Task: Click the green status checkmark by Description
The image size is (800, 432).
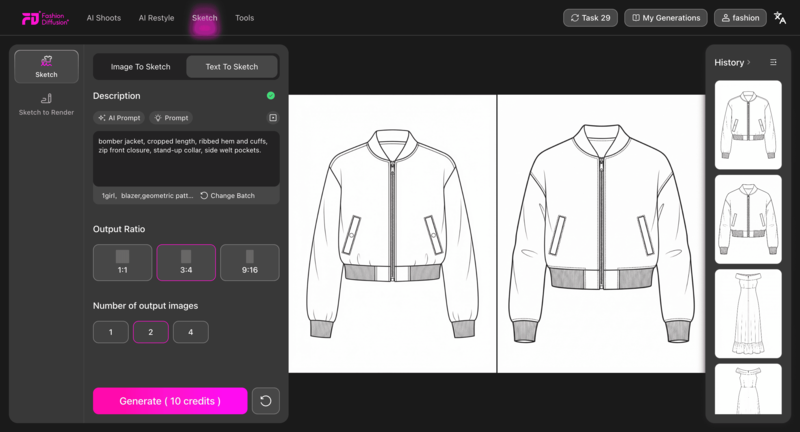Action: pos(271,96)
